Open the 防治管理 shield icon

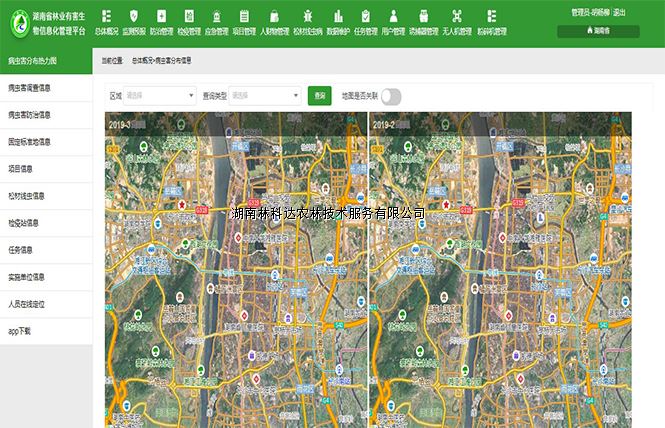tap(161, 15)
